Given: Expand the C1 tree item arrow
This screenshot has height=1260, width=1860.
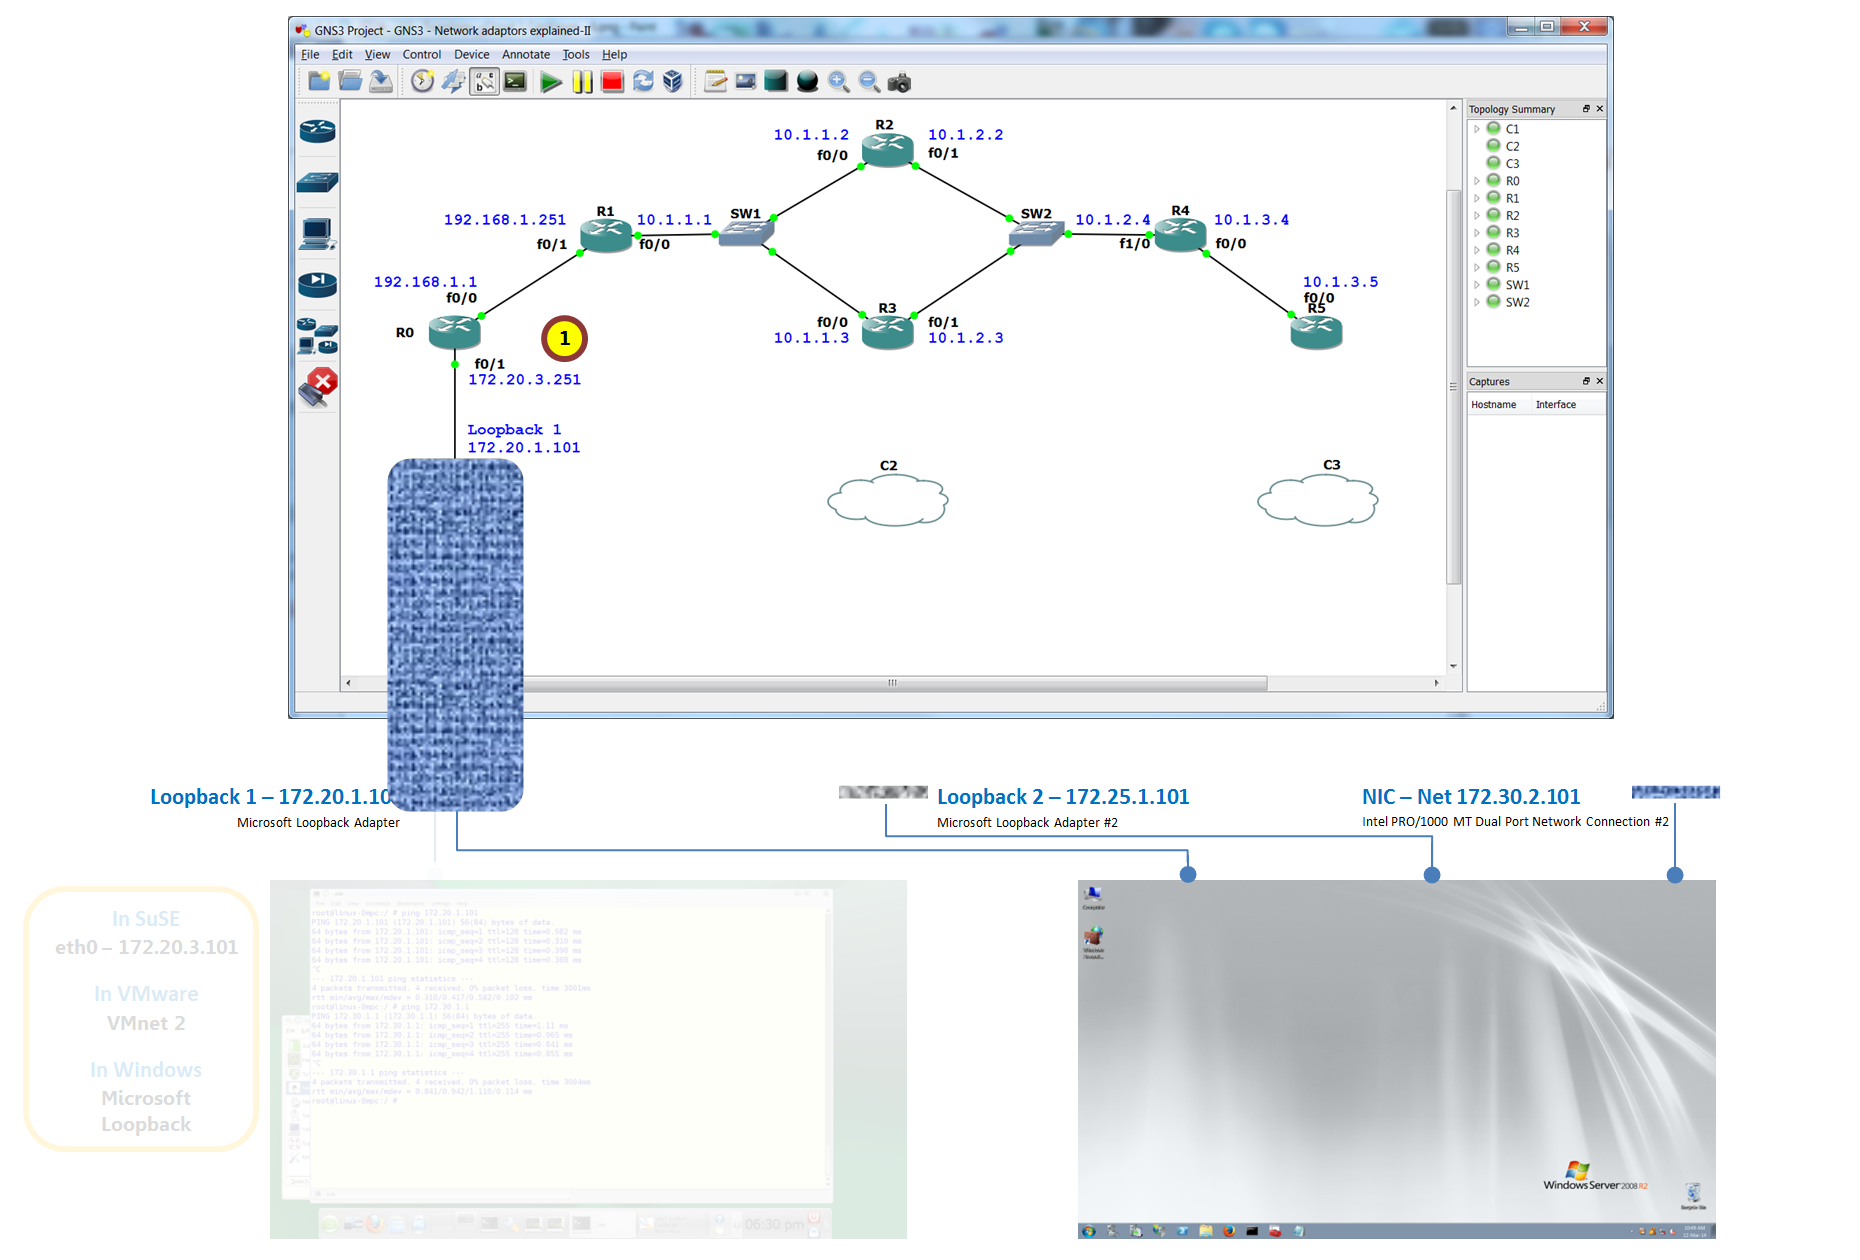Looking at the screenshot, I should coord(1477,129).
